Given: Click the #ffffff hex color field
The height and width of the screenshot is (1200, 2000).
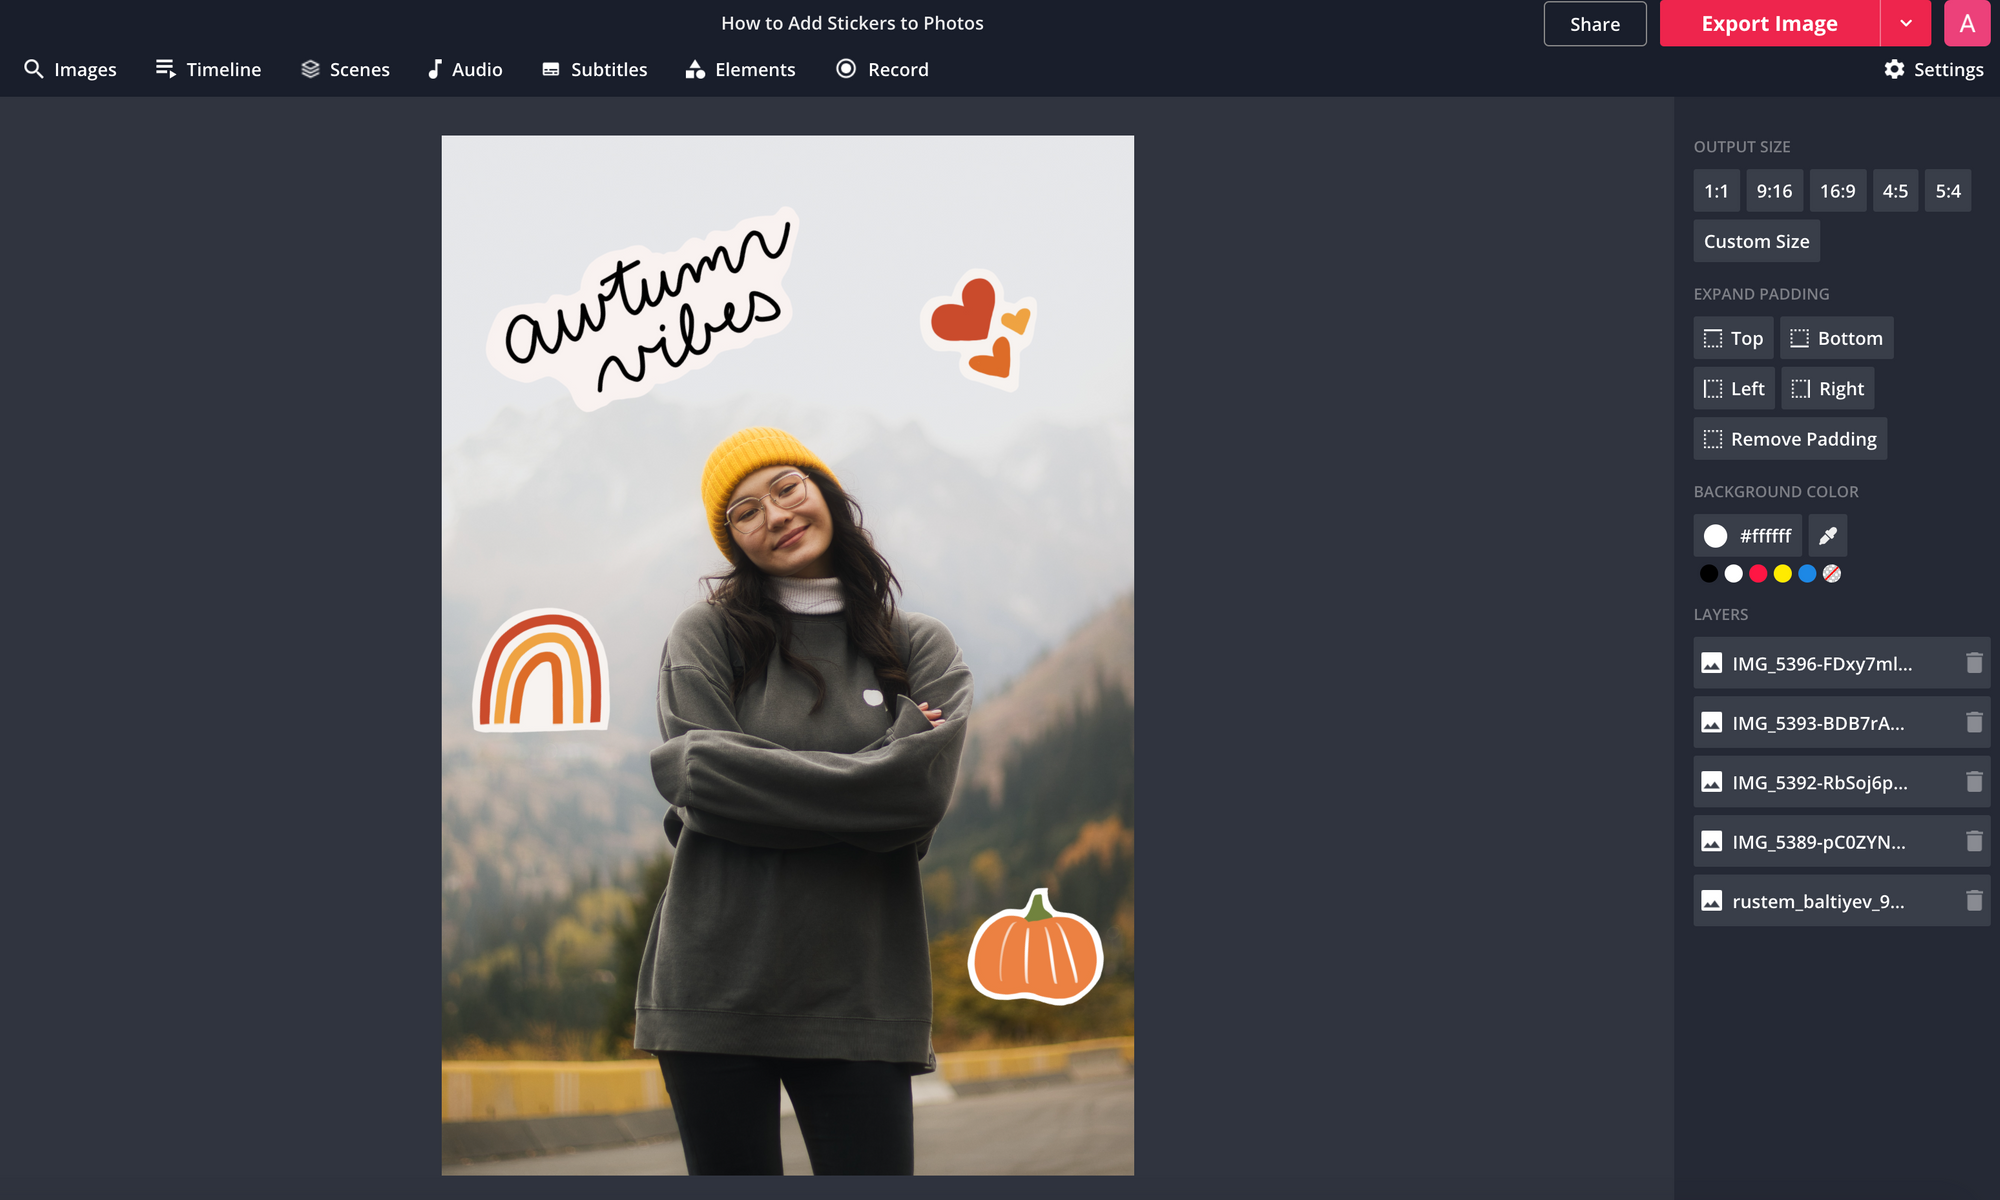Looking at the screenshot, I should click(1765, 536).
